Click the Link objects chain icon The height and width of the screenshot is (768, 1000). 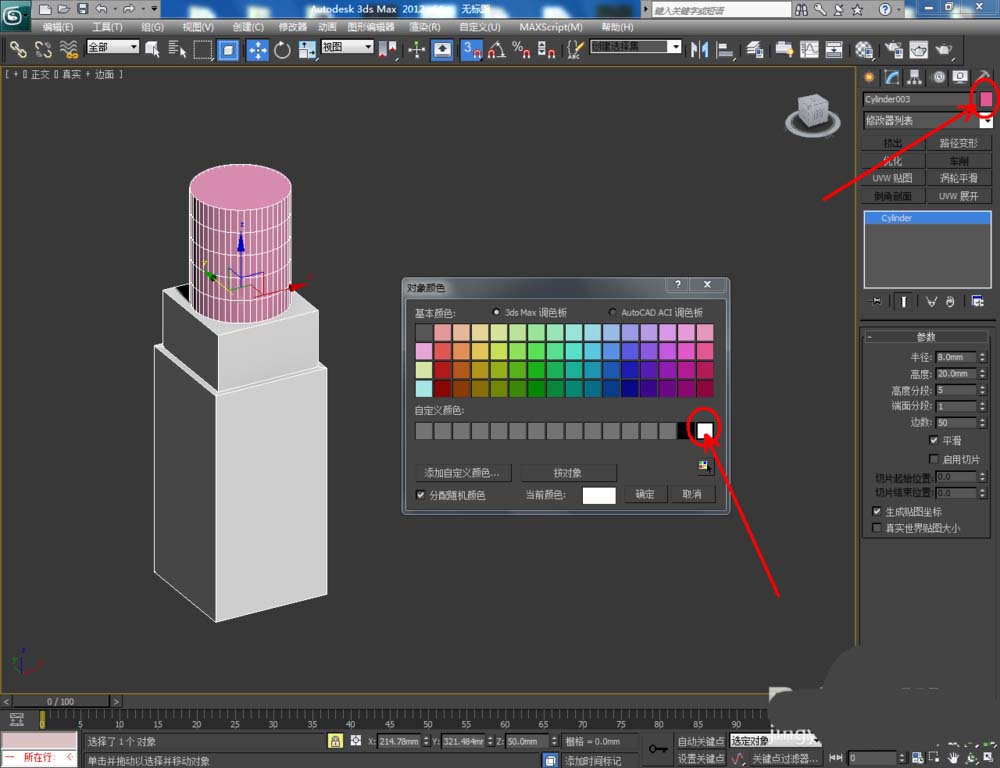tap(18, 49)
